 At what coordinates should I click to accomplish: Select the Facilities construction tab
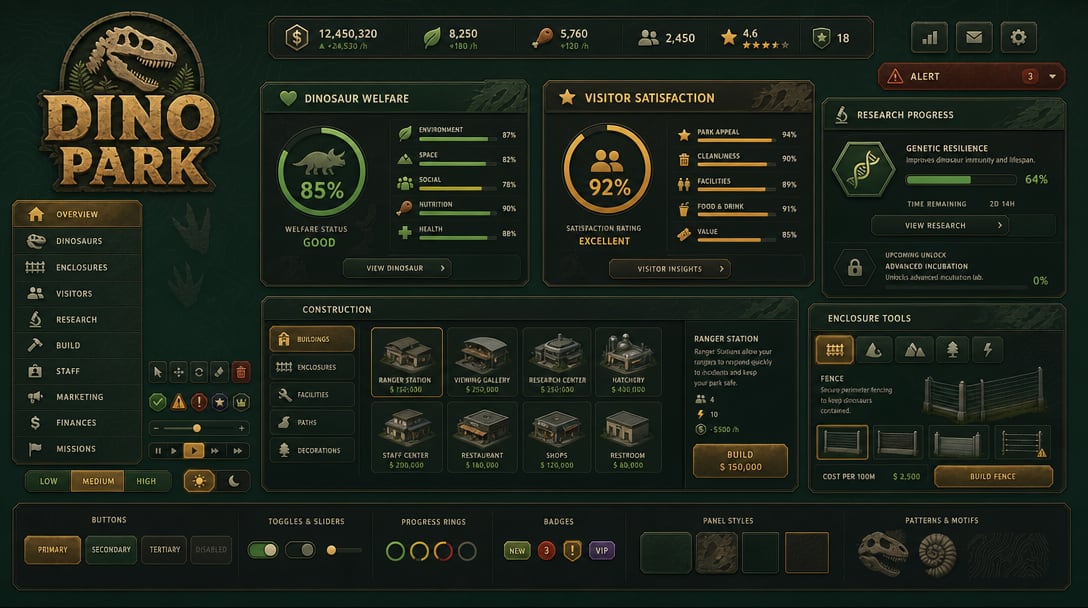312,394
